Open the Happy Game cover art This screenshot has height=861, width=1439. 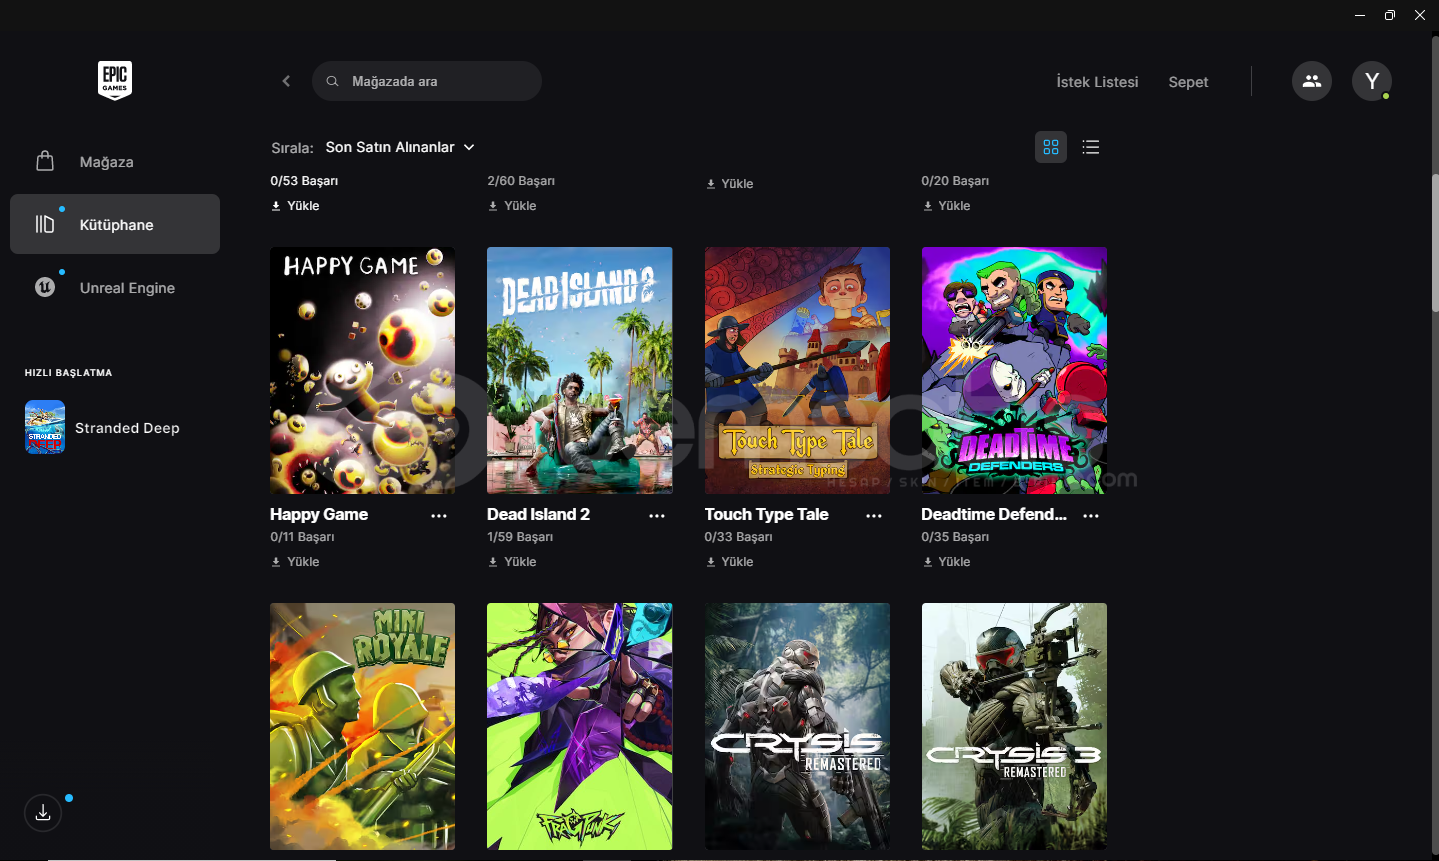pos(362,370)
